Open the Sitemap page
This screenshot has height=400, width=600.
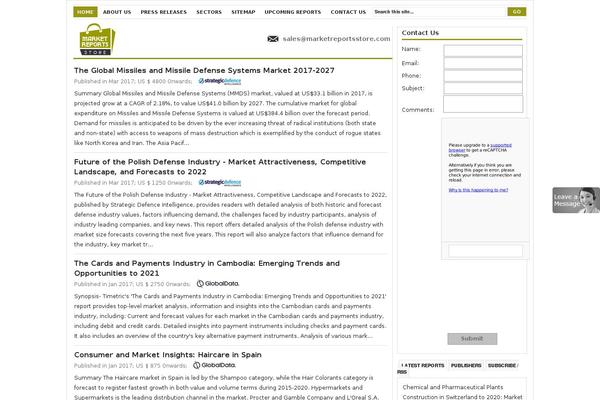click(243, 12)
